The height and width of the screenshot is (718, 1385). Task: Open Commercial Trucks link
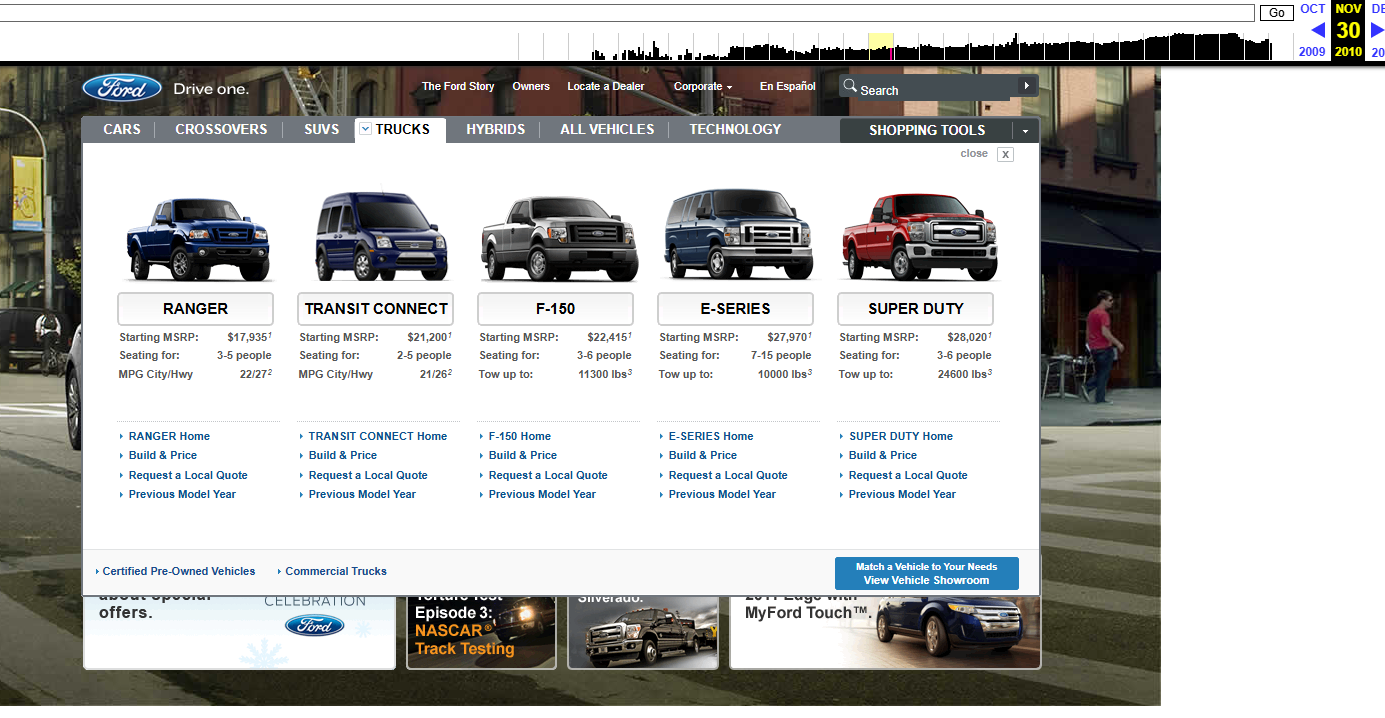[336, 571]
